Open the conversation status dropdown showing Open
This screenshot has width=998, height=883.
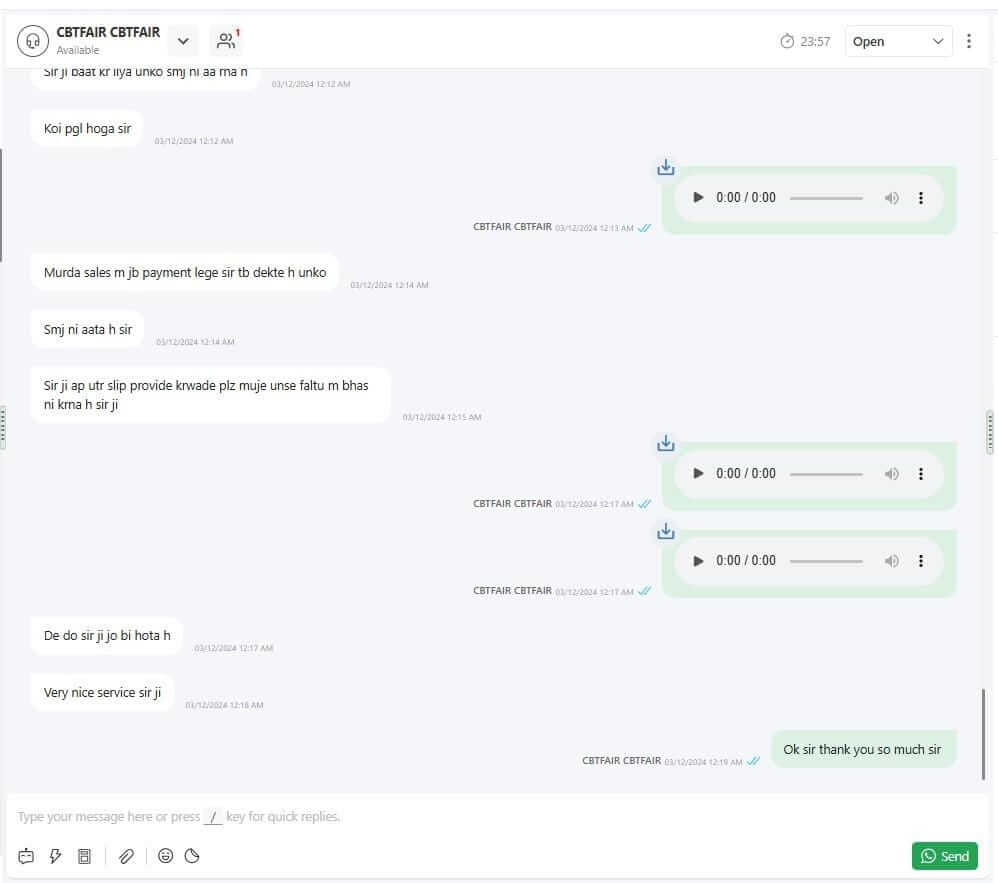pyautogui.click(x=898, y=41)
